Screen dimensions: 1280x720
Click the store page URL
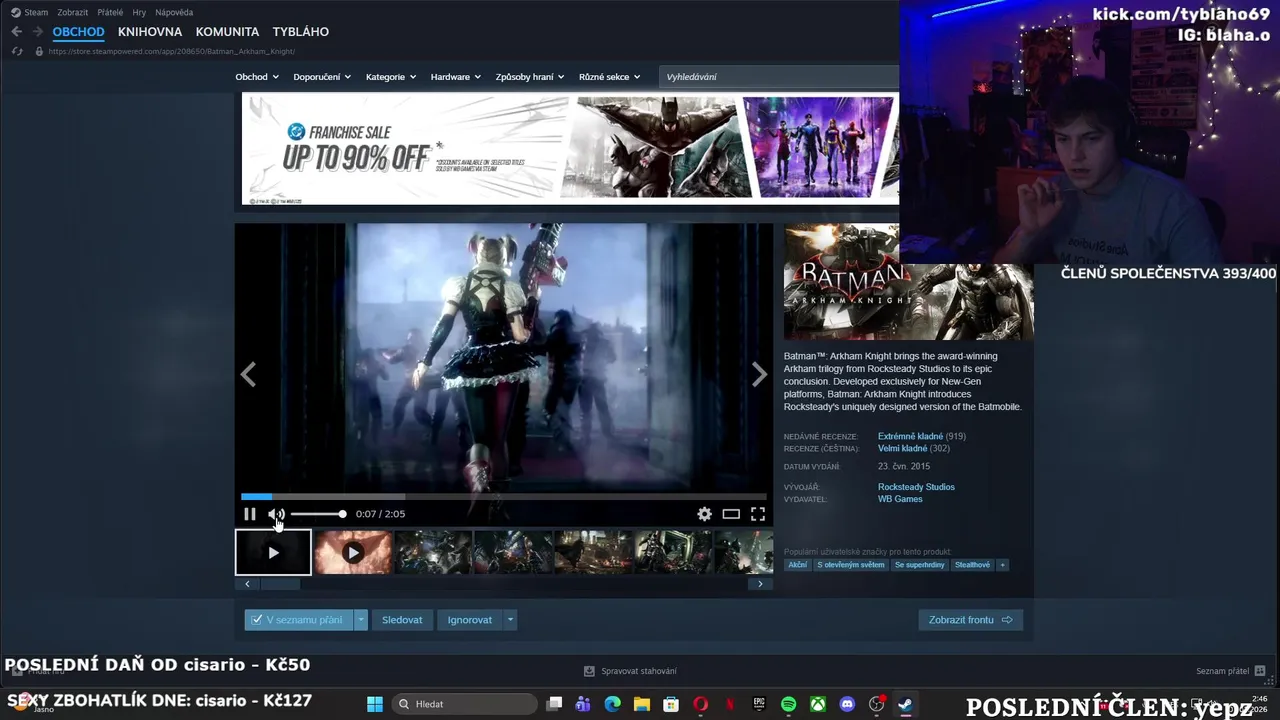(171, 51)
